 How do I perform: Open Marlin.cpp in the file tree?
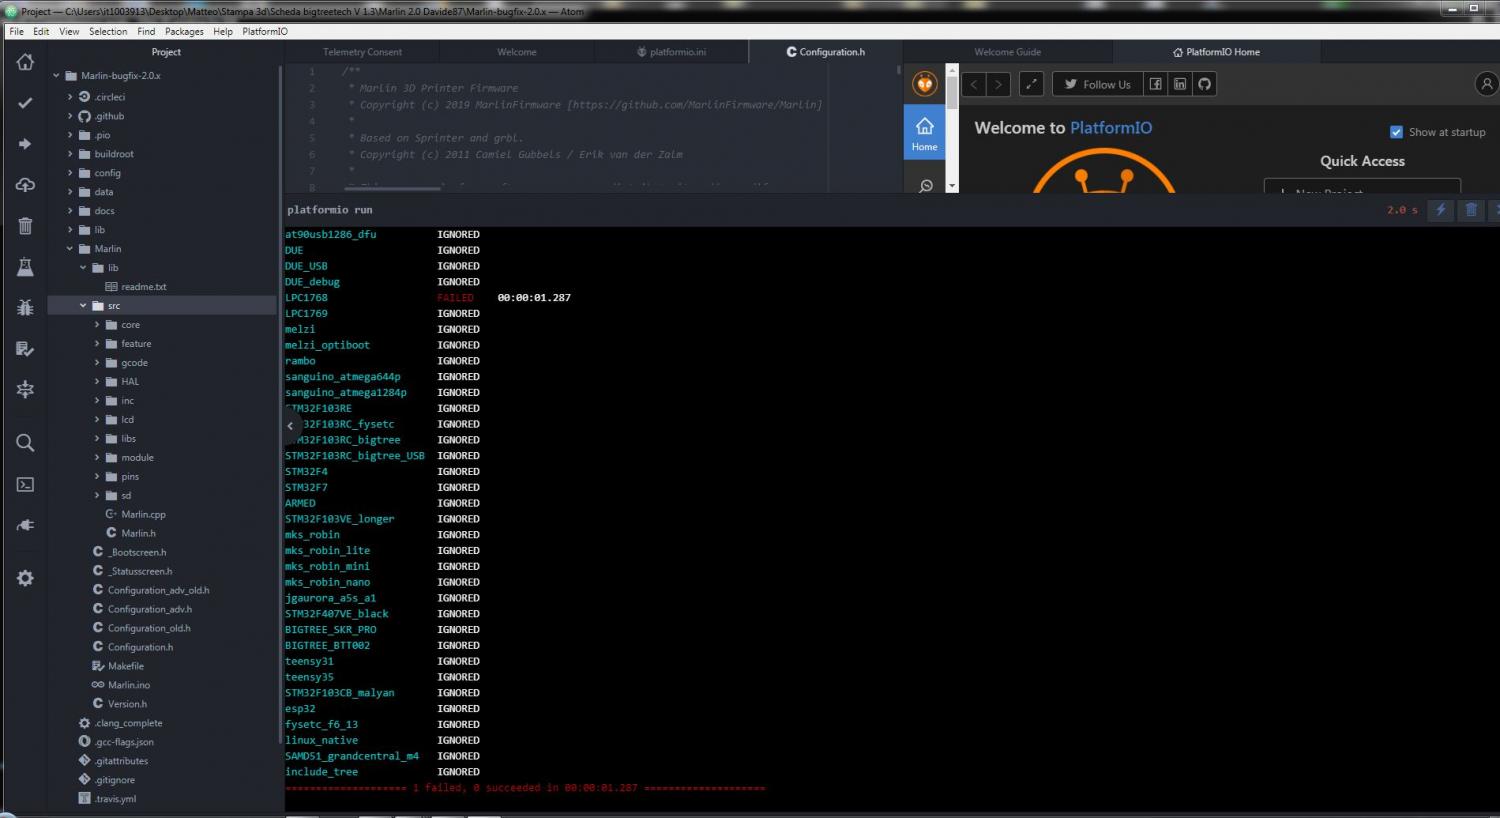(143, 515)
